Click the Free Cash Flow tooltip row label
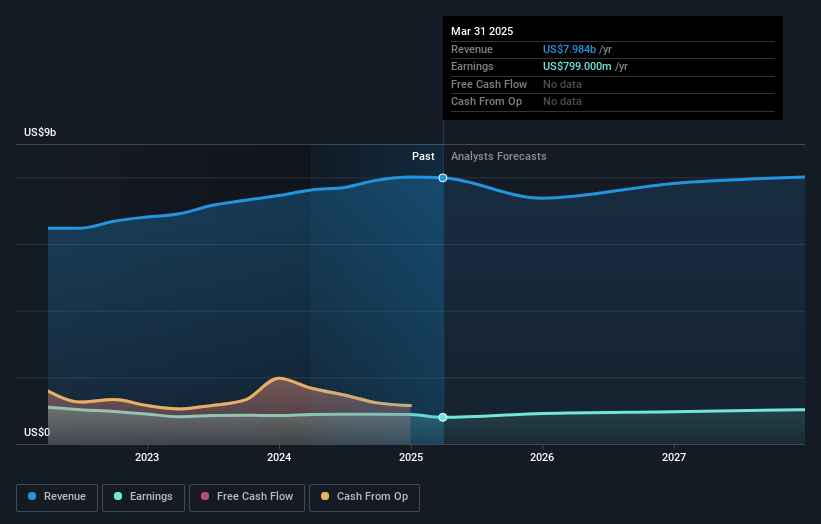Viewport: 821px width, 524px height. point(489,84)
